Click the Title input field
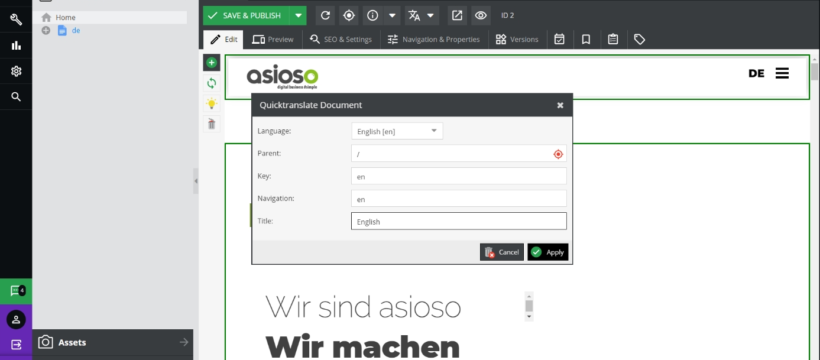Image resolution: width=820 pixels, height=360 pixels. pos(459,221)
